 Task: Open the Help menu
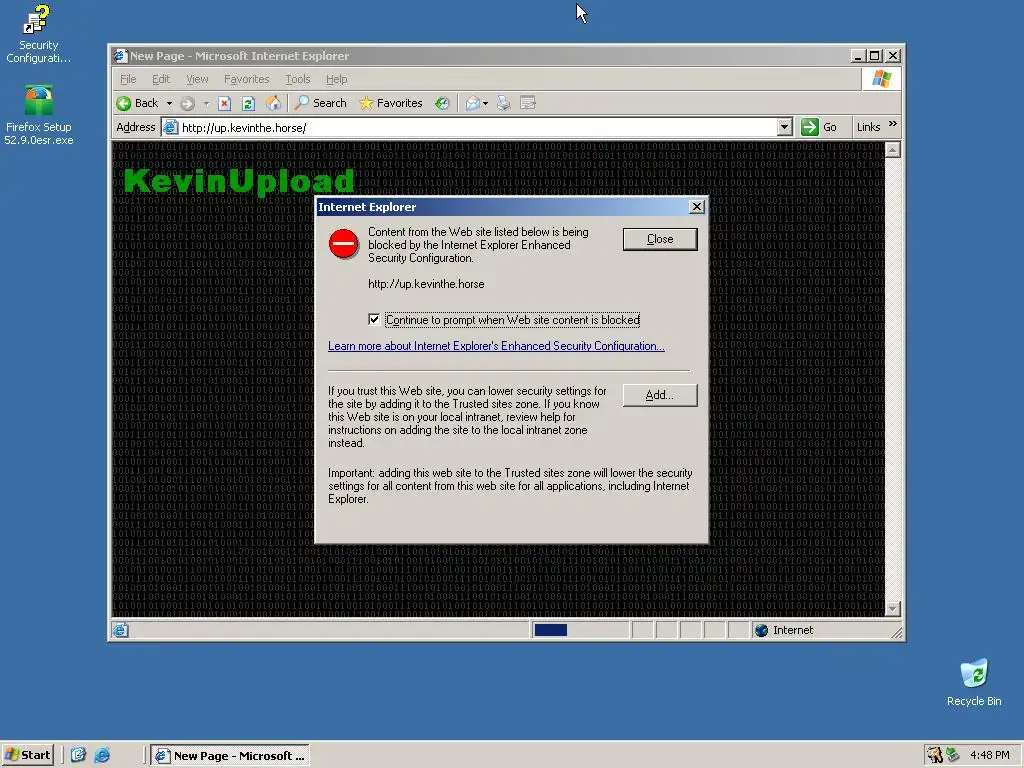click(336, 79)
